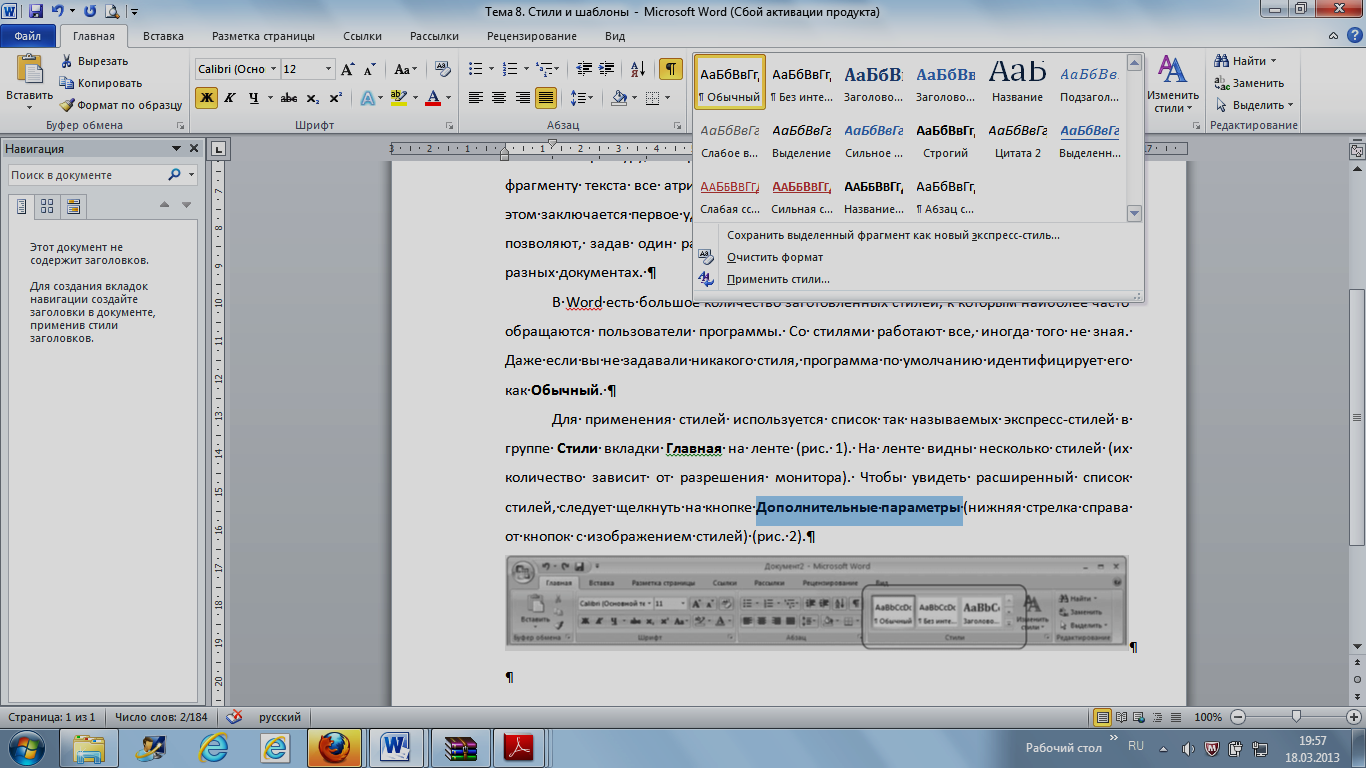Toggle Italic (К) formatting
Image resolution: width=1366 pixels, height=768 pixels.
coord(230,98)
